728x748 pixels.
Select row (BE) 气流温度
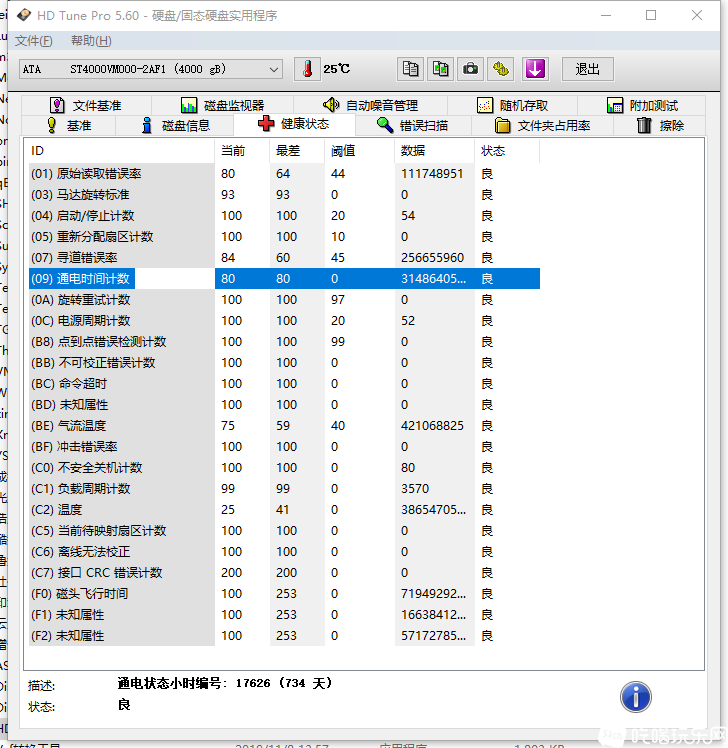coord(284,426)
